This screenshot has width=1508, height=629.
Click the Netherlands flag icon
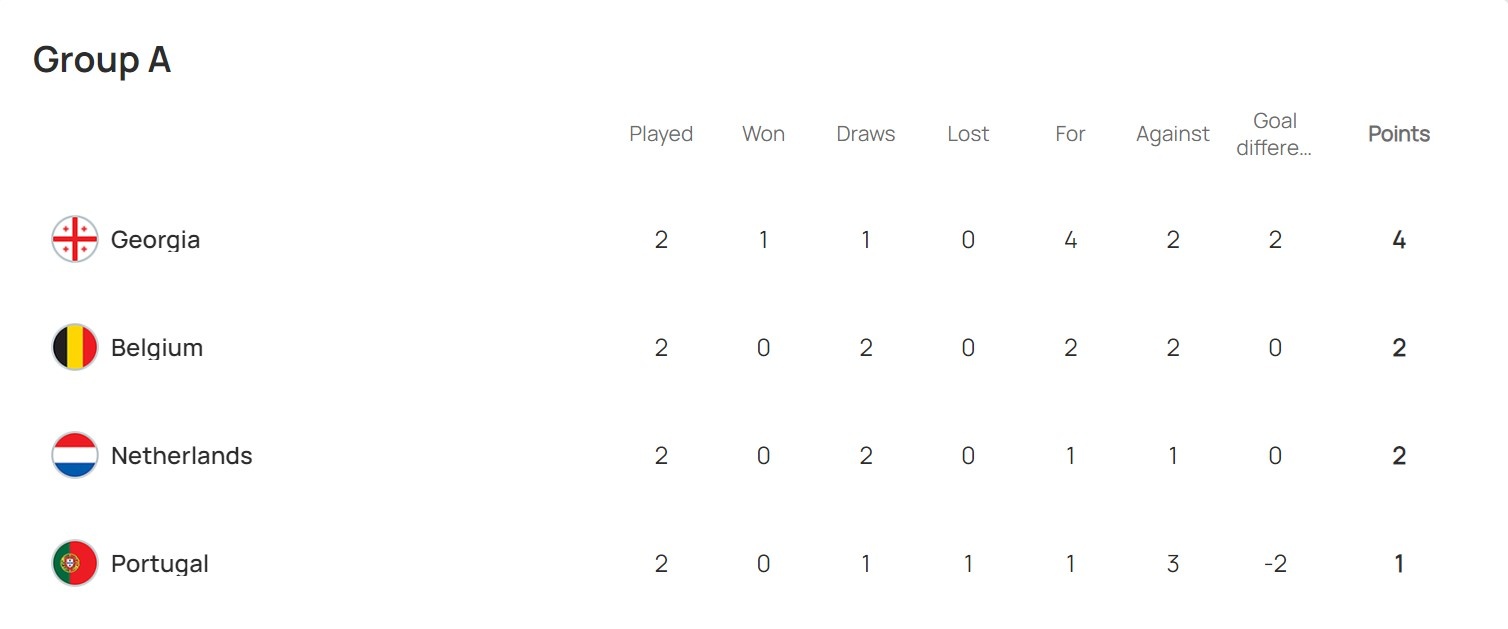pos(75,456)
